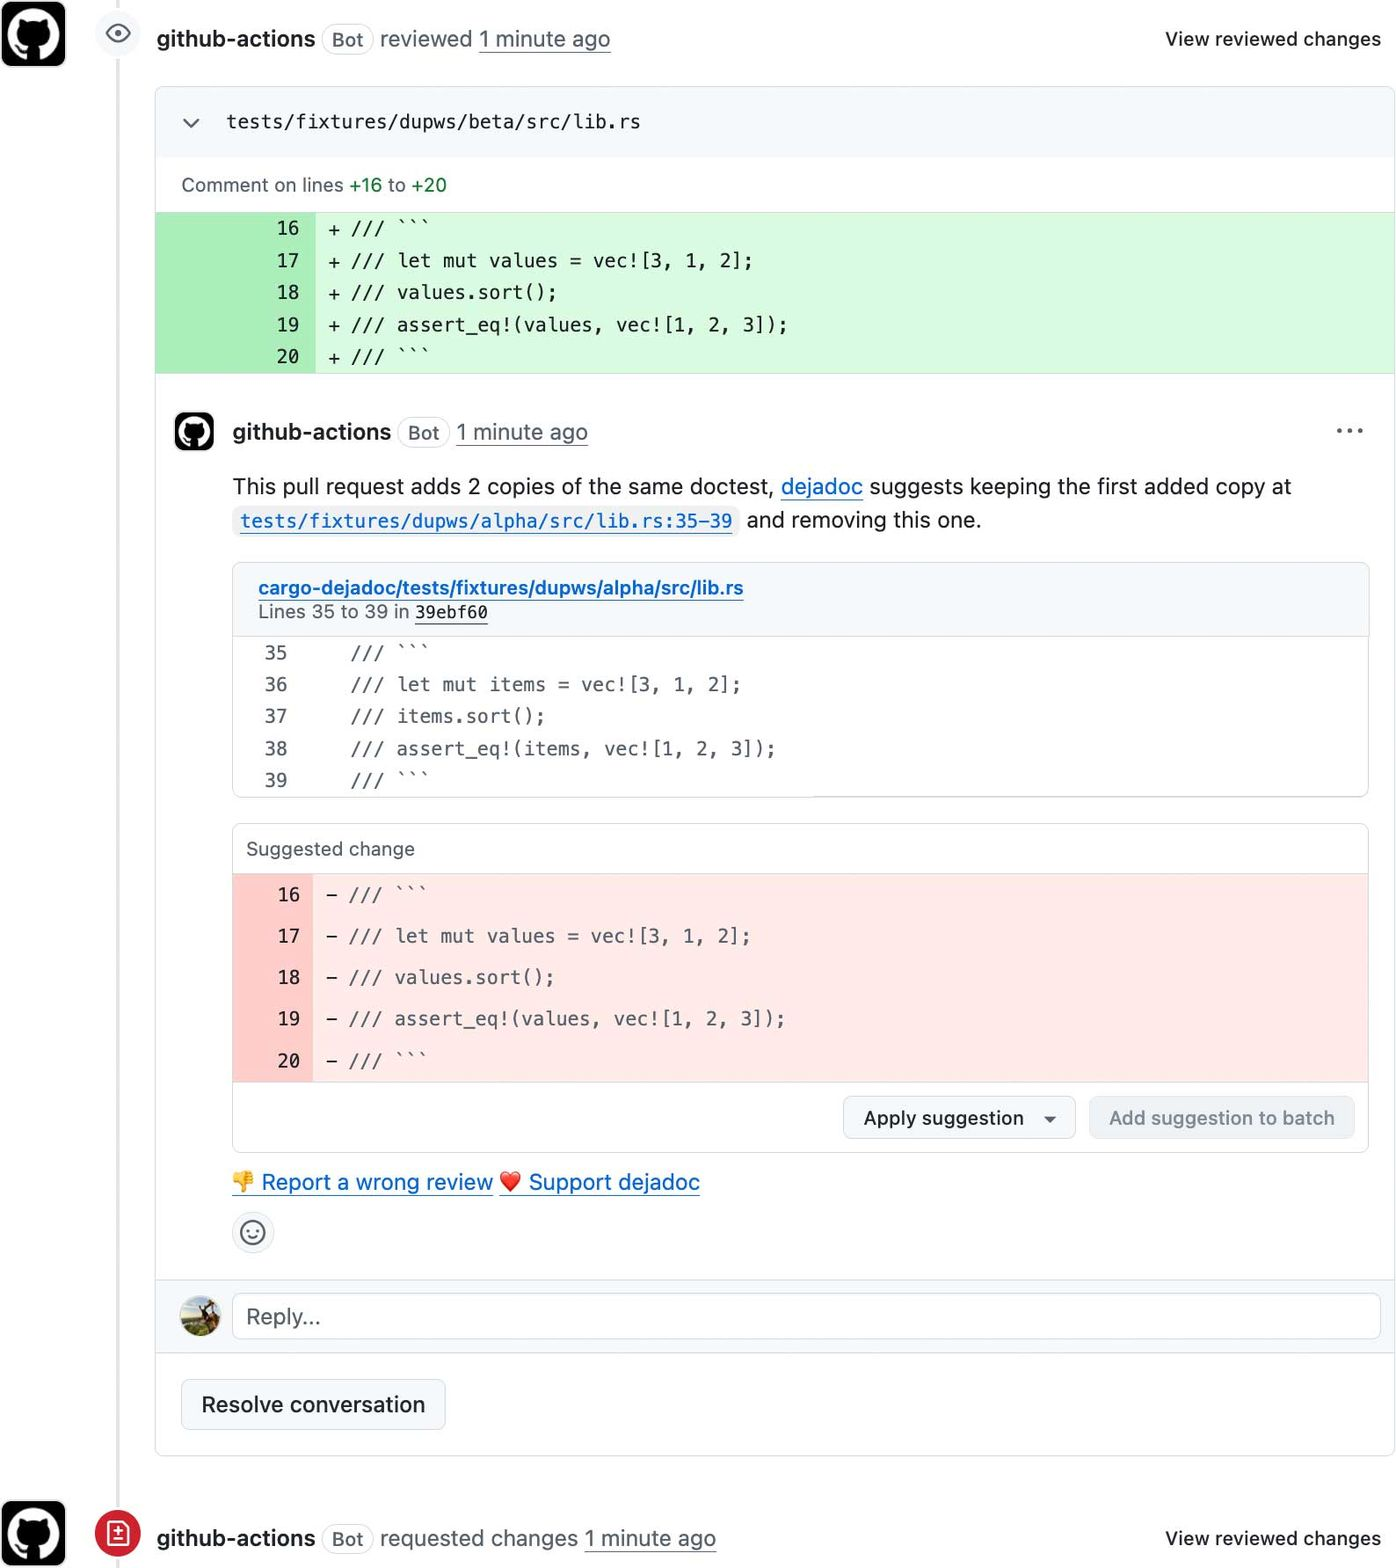The height and width of the screenshot is (1568, 1396).
Task: Select snippet line 36 'let mut items'
Action: 800,685
